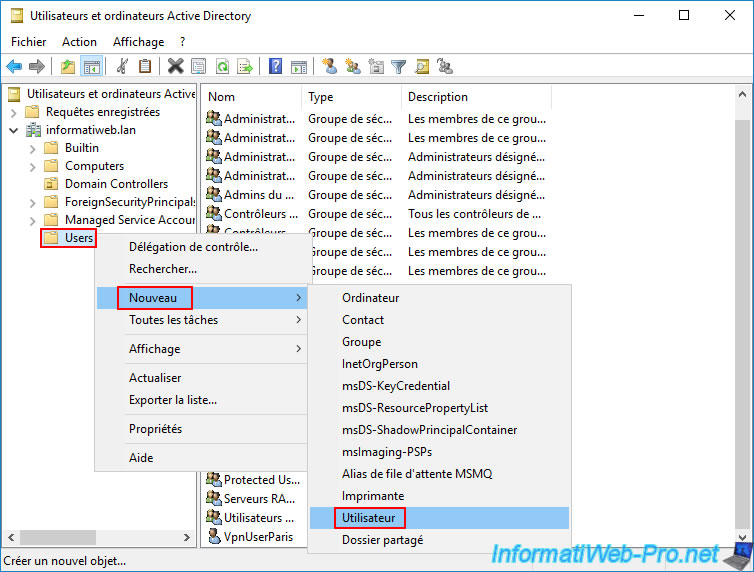Screen dimensions: 754x572
Task: Select VpnUserParis in the list
Action: coord(258,536)
